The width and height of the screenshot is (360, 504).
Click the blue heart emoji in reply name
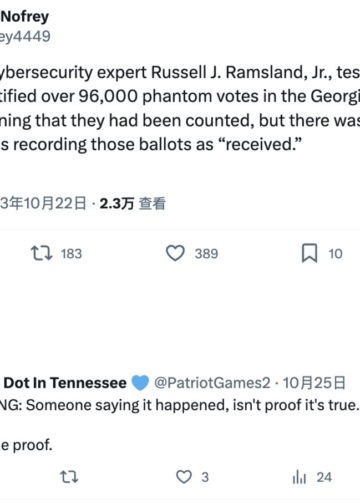[140, 383]
